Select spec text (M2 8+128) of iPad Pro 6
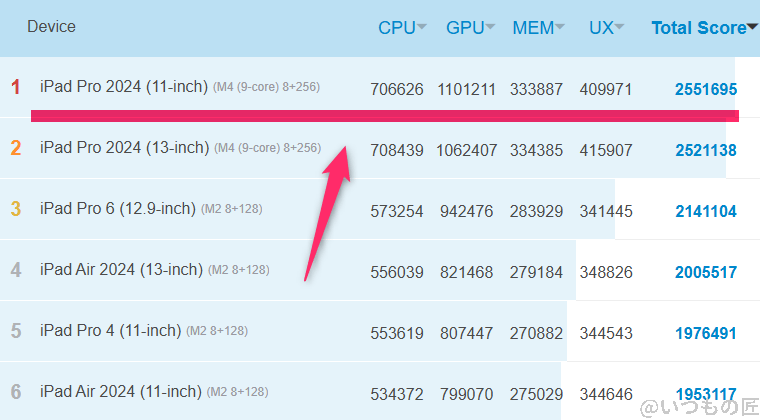760x420 pixels. tap(232, 209)
